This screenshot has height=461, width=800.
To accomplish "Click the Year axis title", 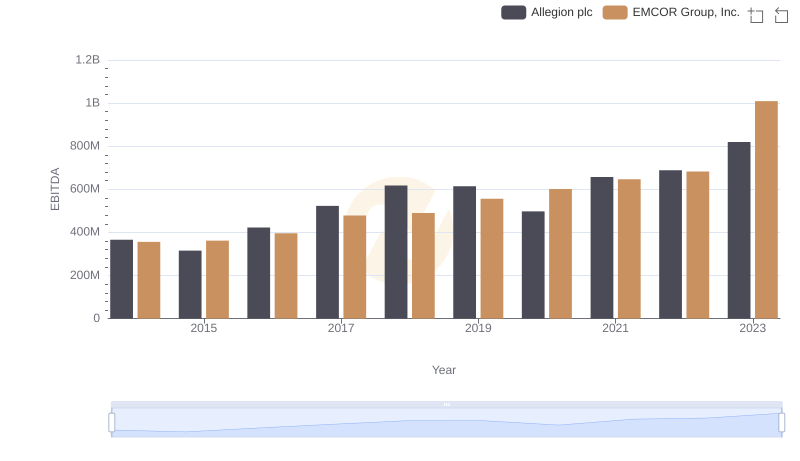I will pos(444,370).
